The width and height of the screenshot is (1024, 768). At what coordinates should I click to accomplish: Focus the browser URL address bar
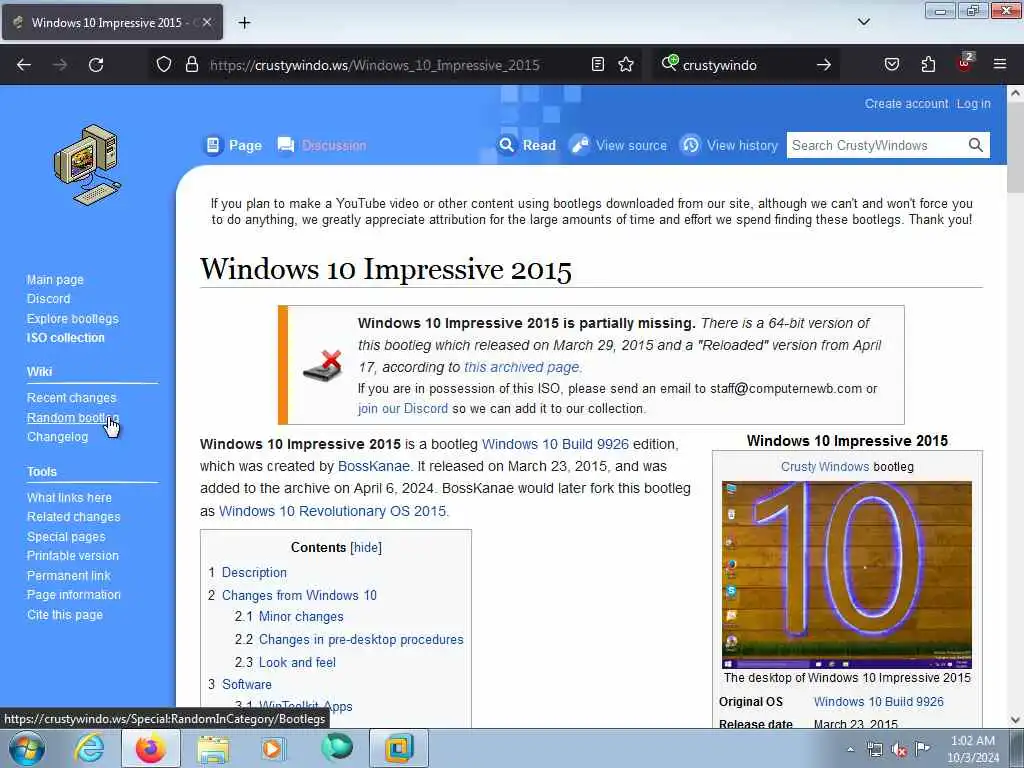pyautogui.click(x=374, y=65)
